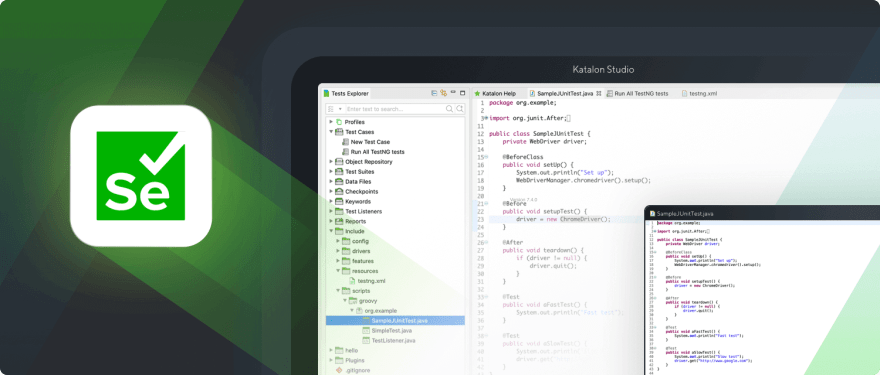Close the SampleJUnitTest.java tab with X

[x=598, y=94]
